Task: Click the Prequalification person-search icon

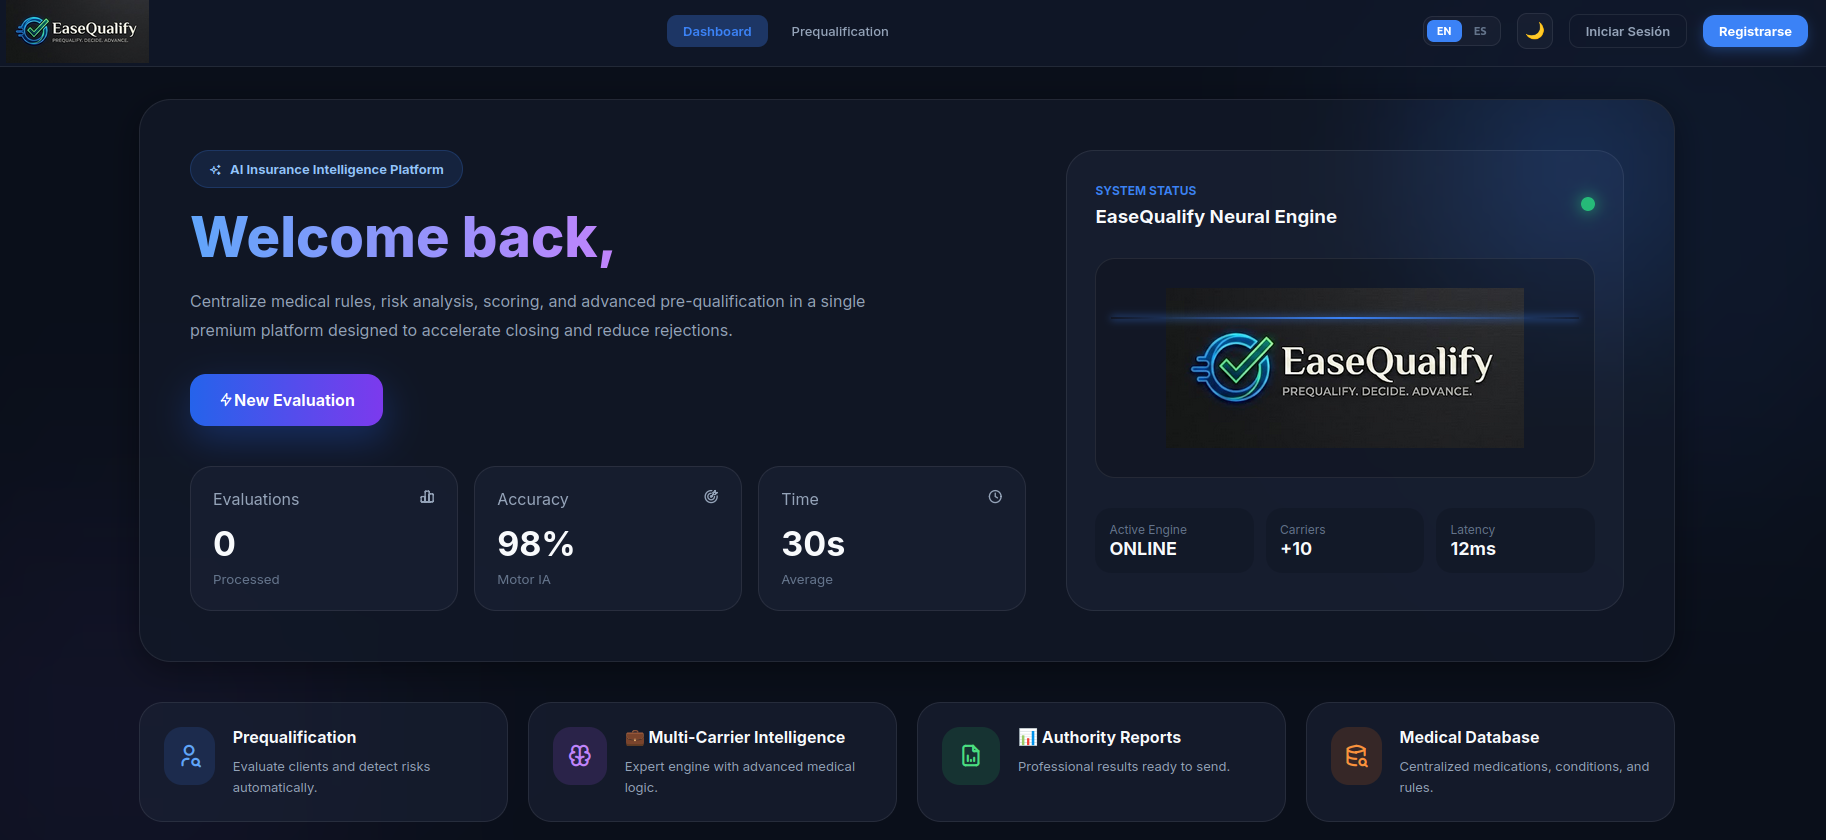Action: point(190,756)
